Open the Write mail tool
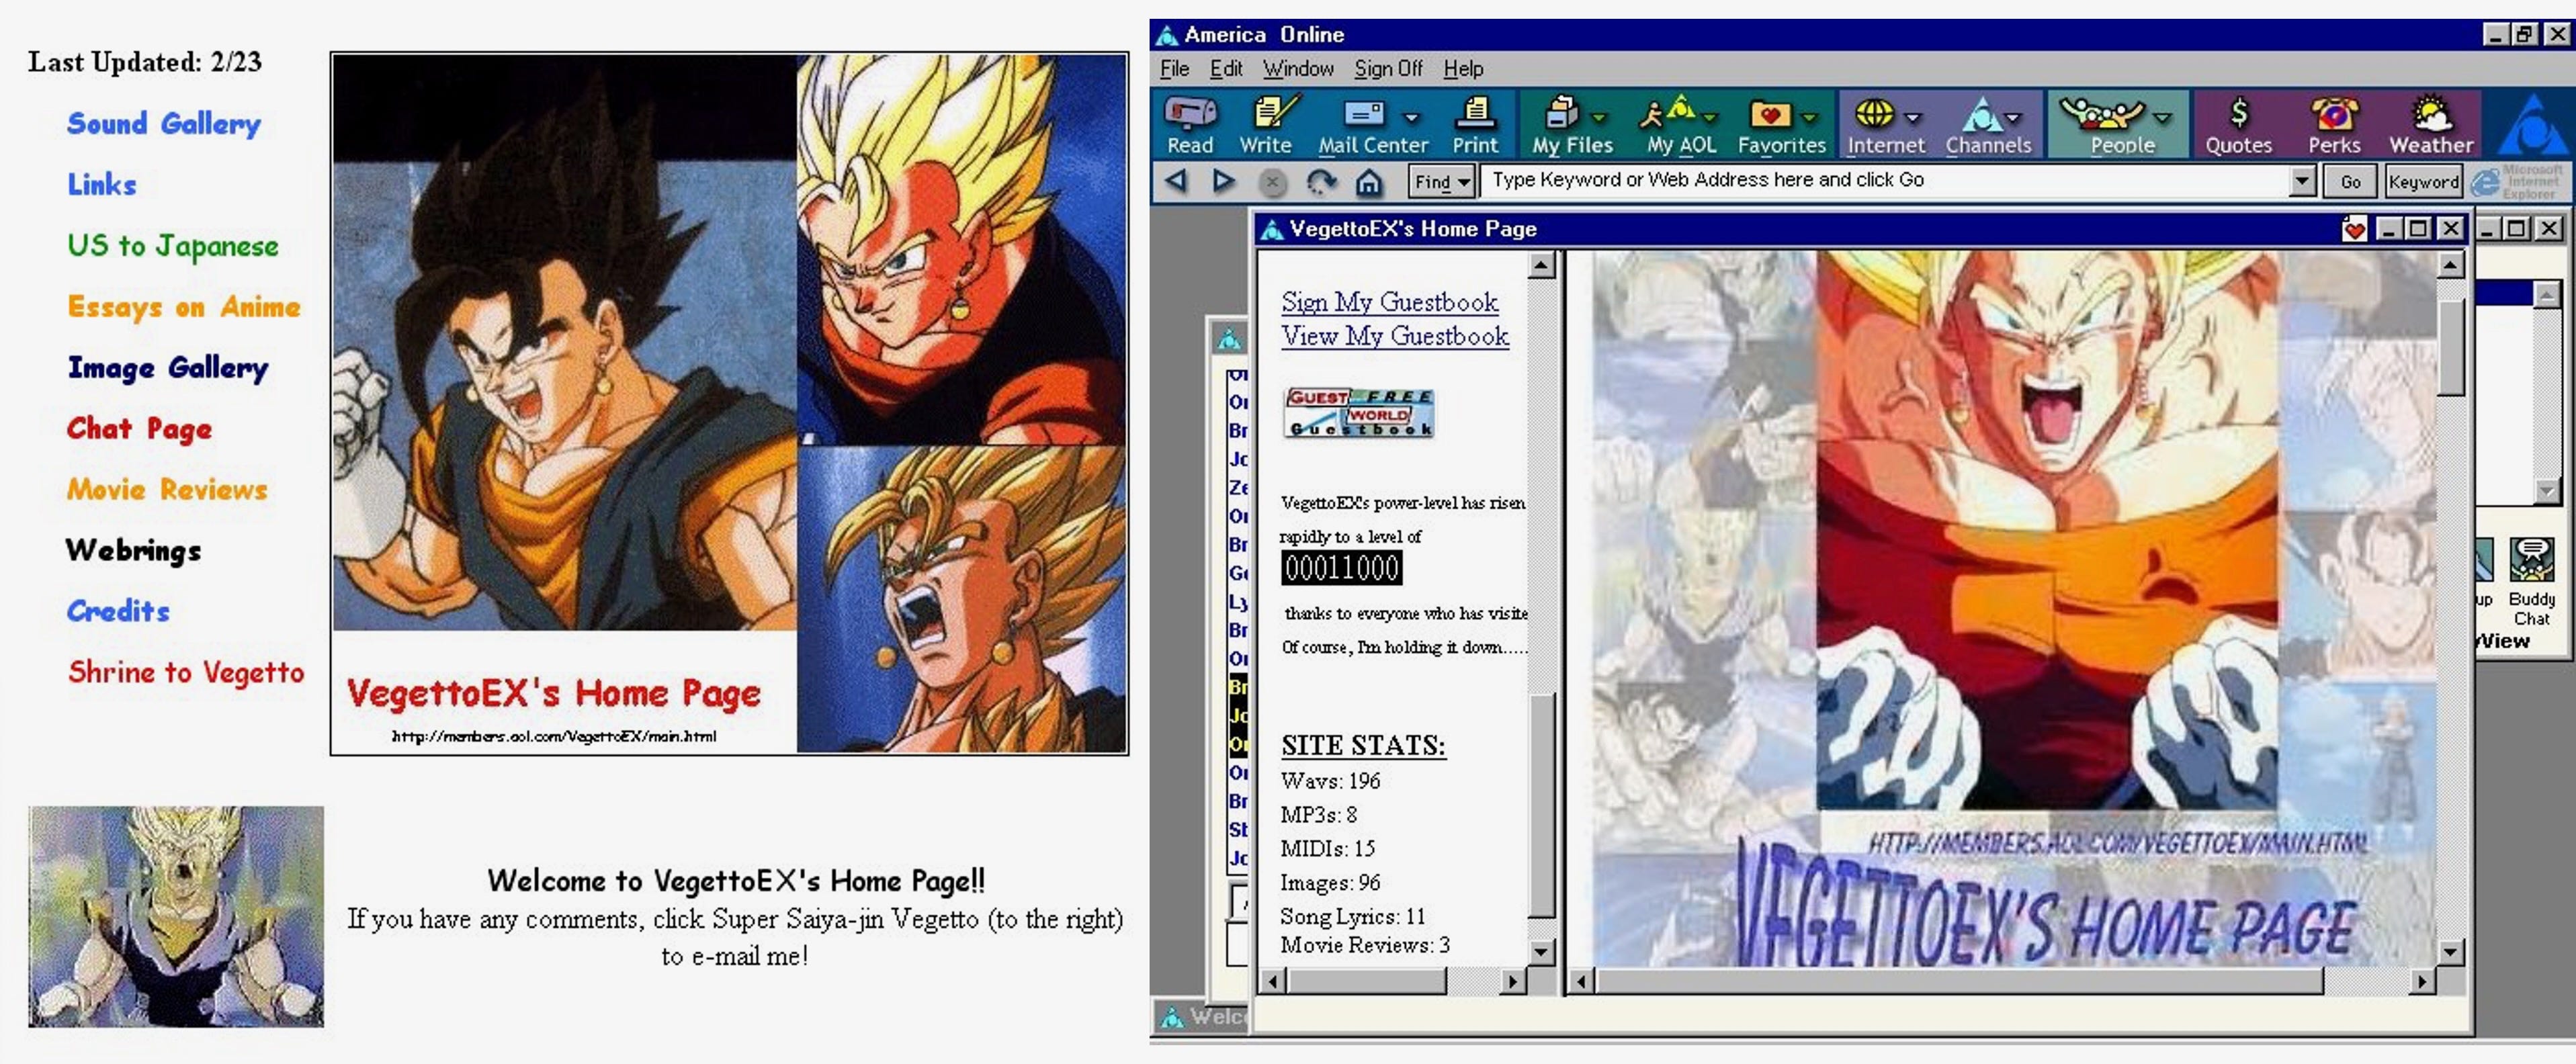This screenshot has width=2576, height=1064. (x=1265, y=125)
